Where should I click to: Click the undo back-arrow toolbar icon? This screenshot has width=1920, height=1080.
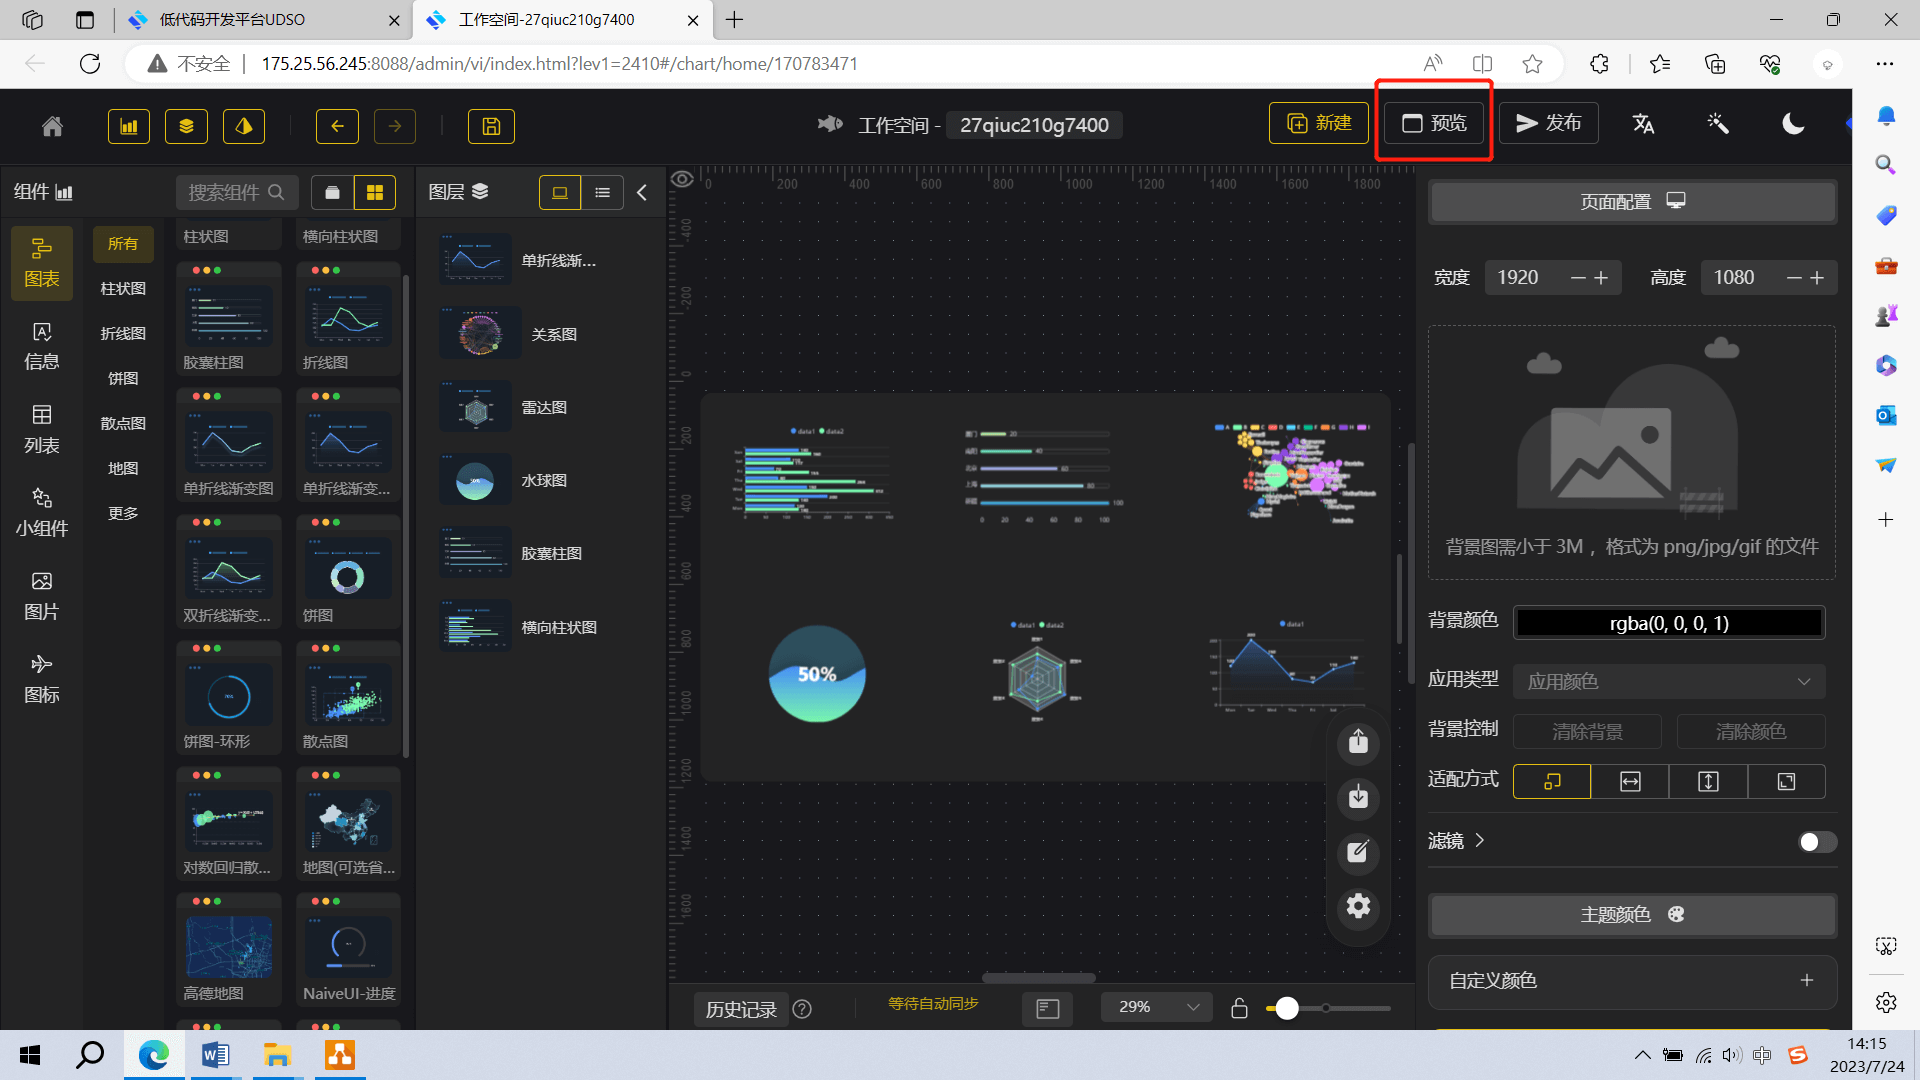point(337,126)
